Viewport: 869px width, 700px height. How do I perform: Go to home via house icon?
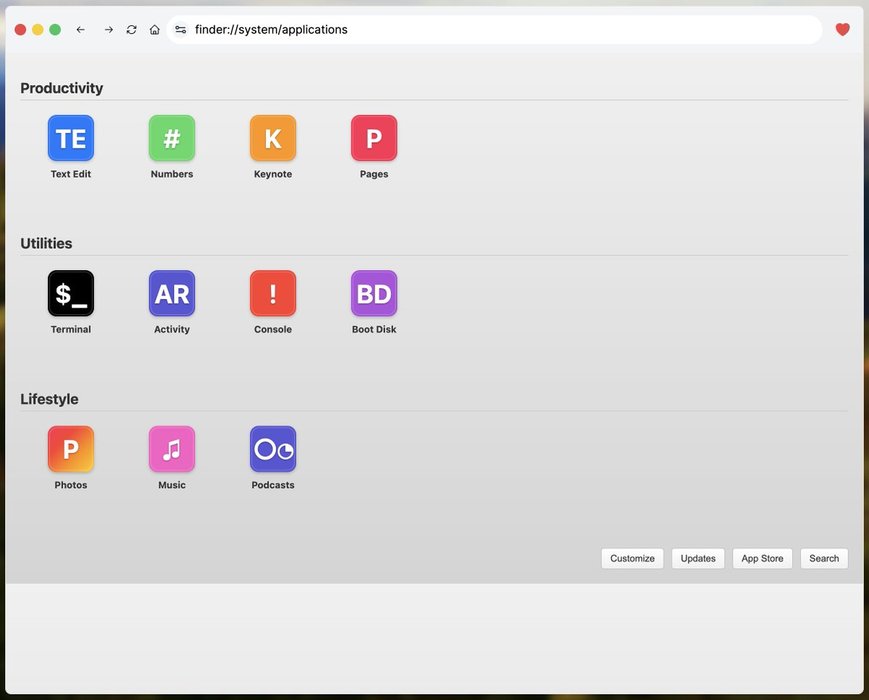click(x=155, y=29)
